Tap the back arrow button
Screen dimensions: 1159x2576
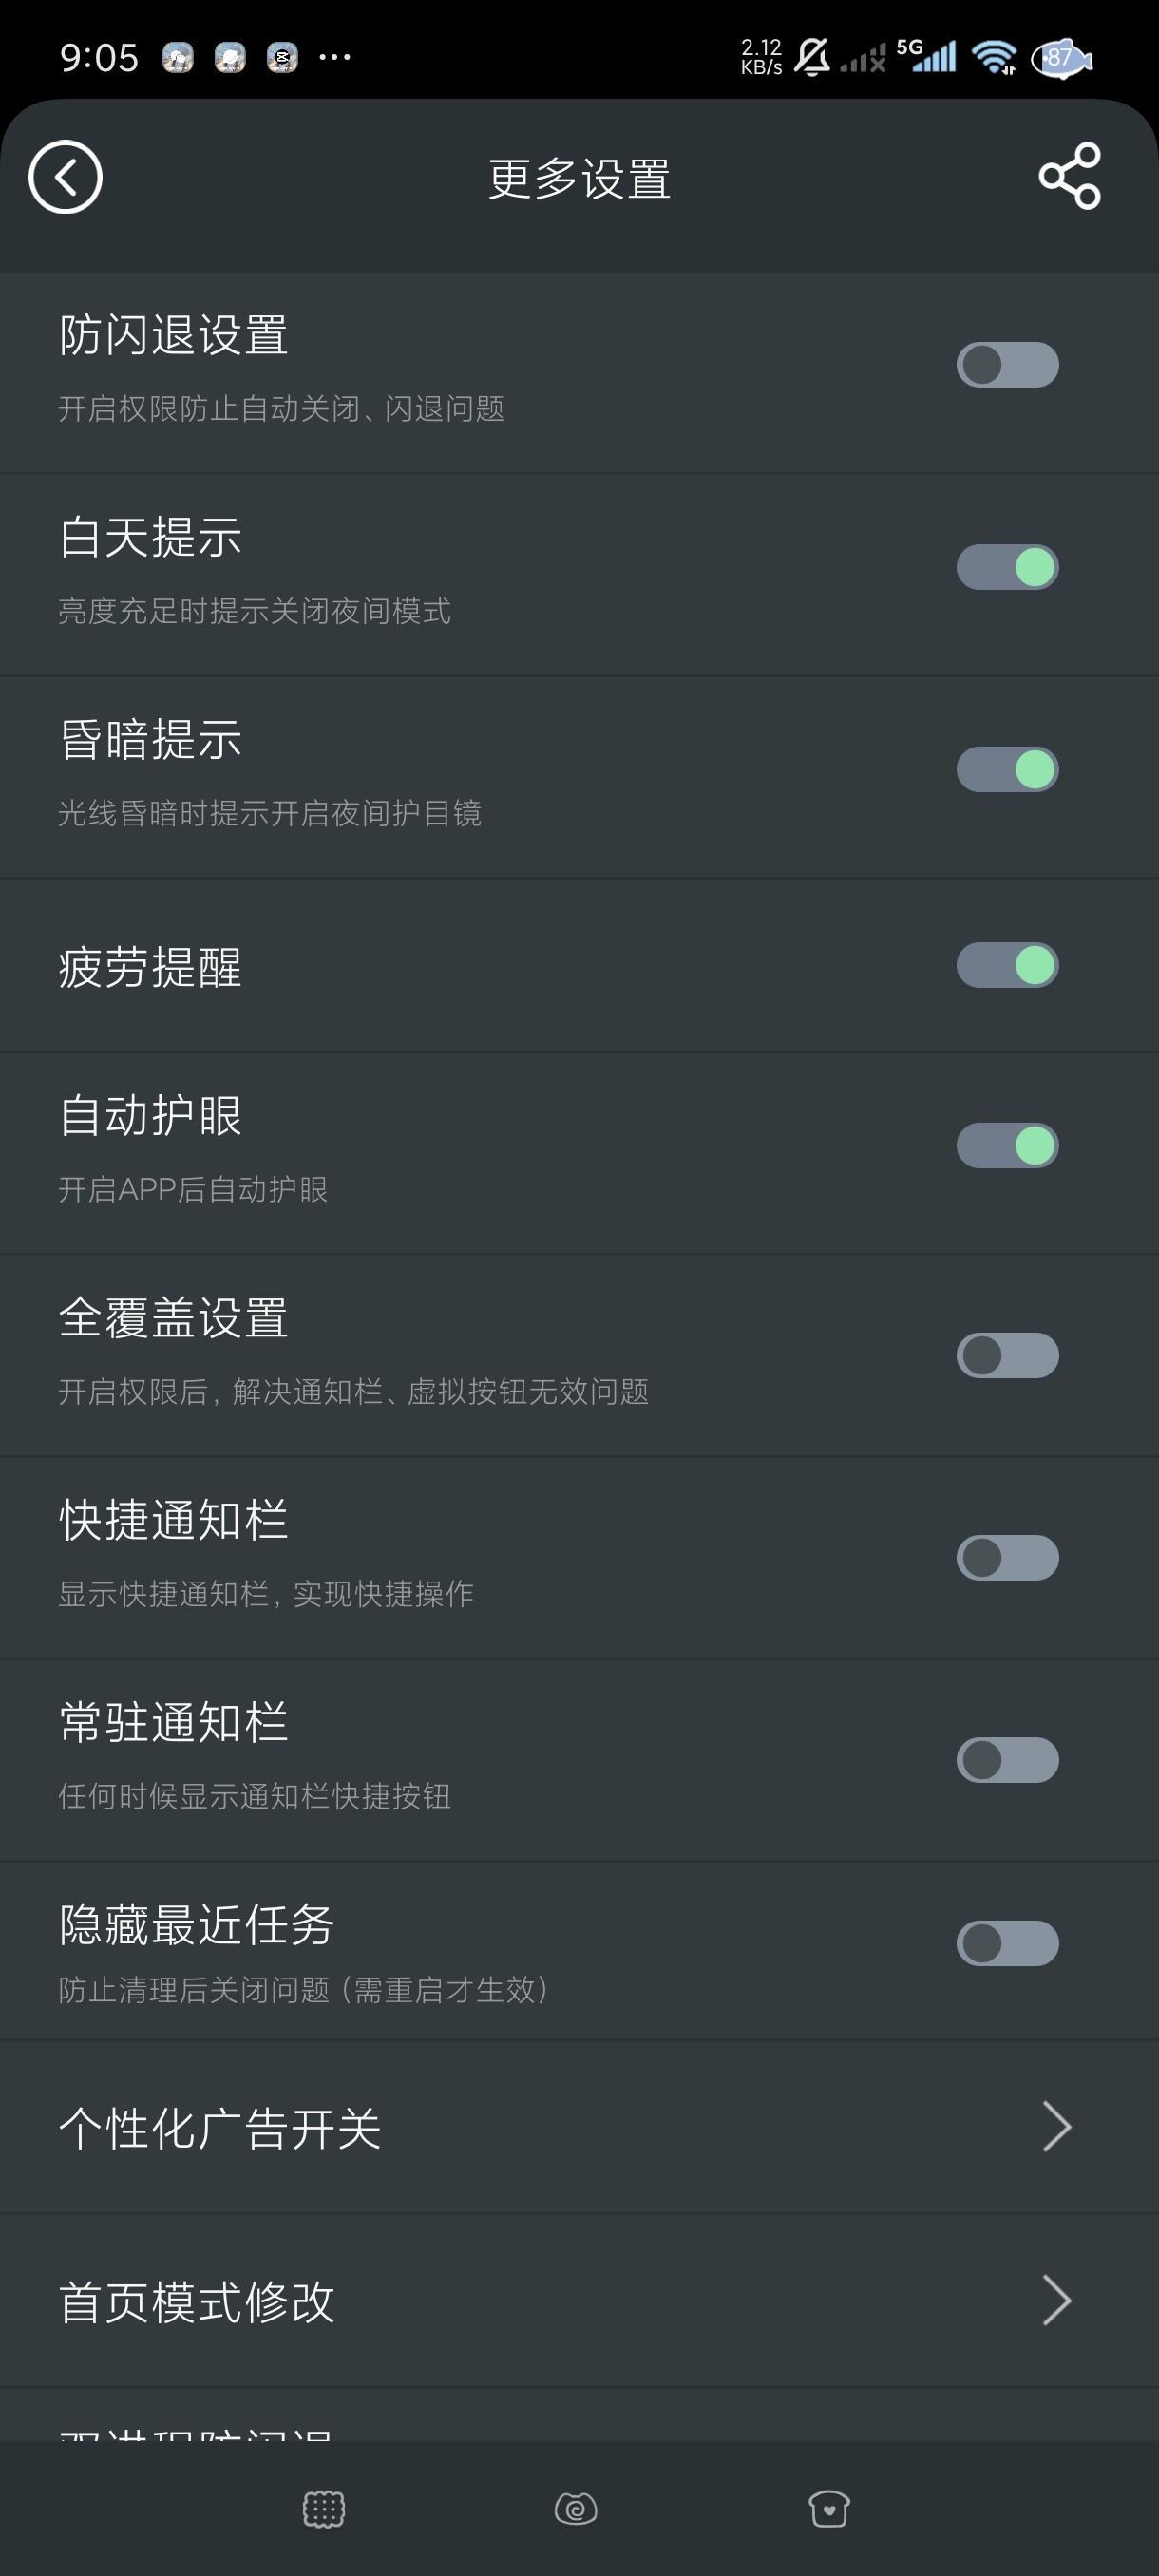coord(65,177)
